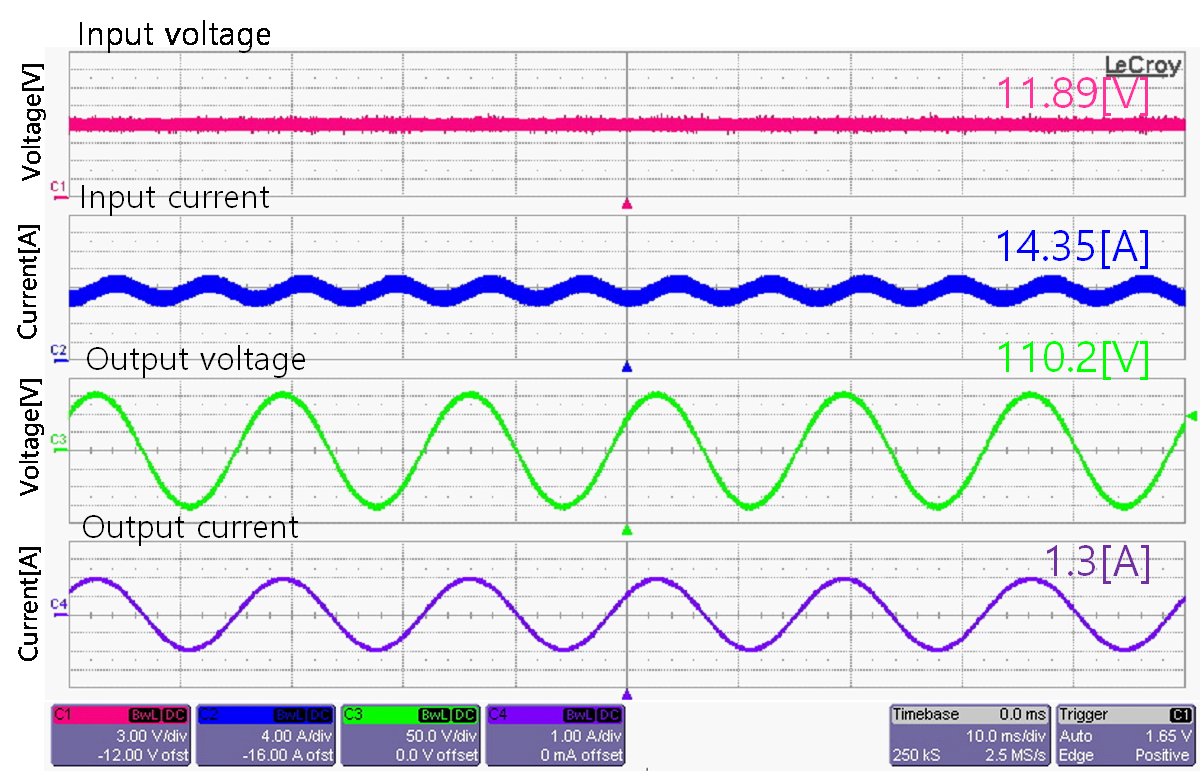Click the green trigger level arrow at right edge
Viewport: 1203px width, 773px height.
[1191, 416]
